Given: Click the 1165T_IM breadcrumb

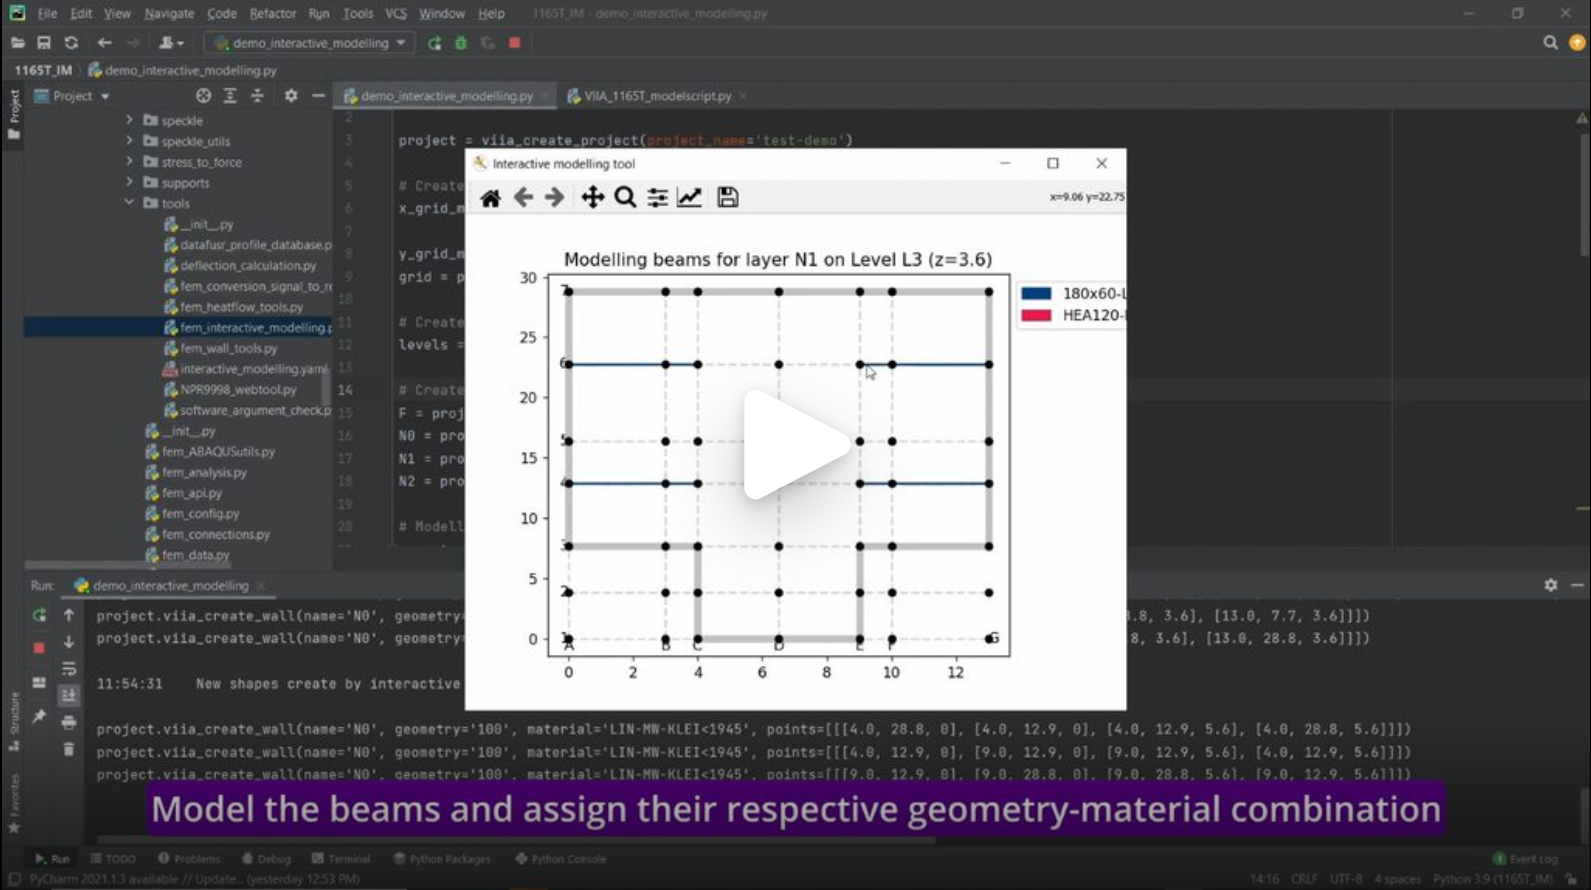Looking at the screenshot, I should click(43, 70).
